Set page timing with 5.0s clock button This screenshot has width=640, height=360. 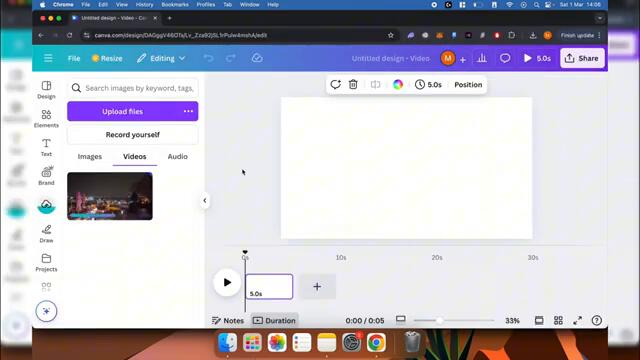428,84
